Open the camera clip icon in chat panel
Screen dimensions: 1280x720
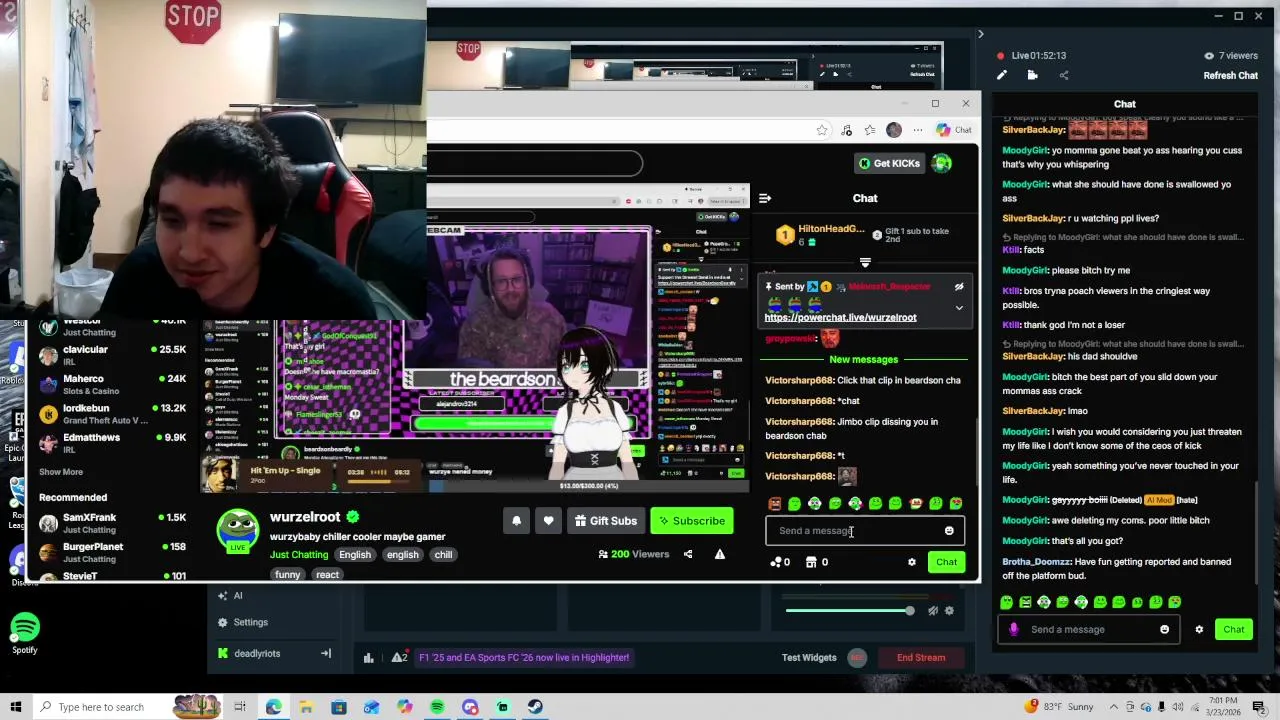[1032, 76]
